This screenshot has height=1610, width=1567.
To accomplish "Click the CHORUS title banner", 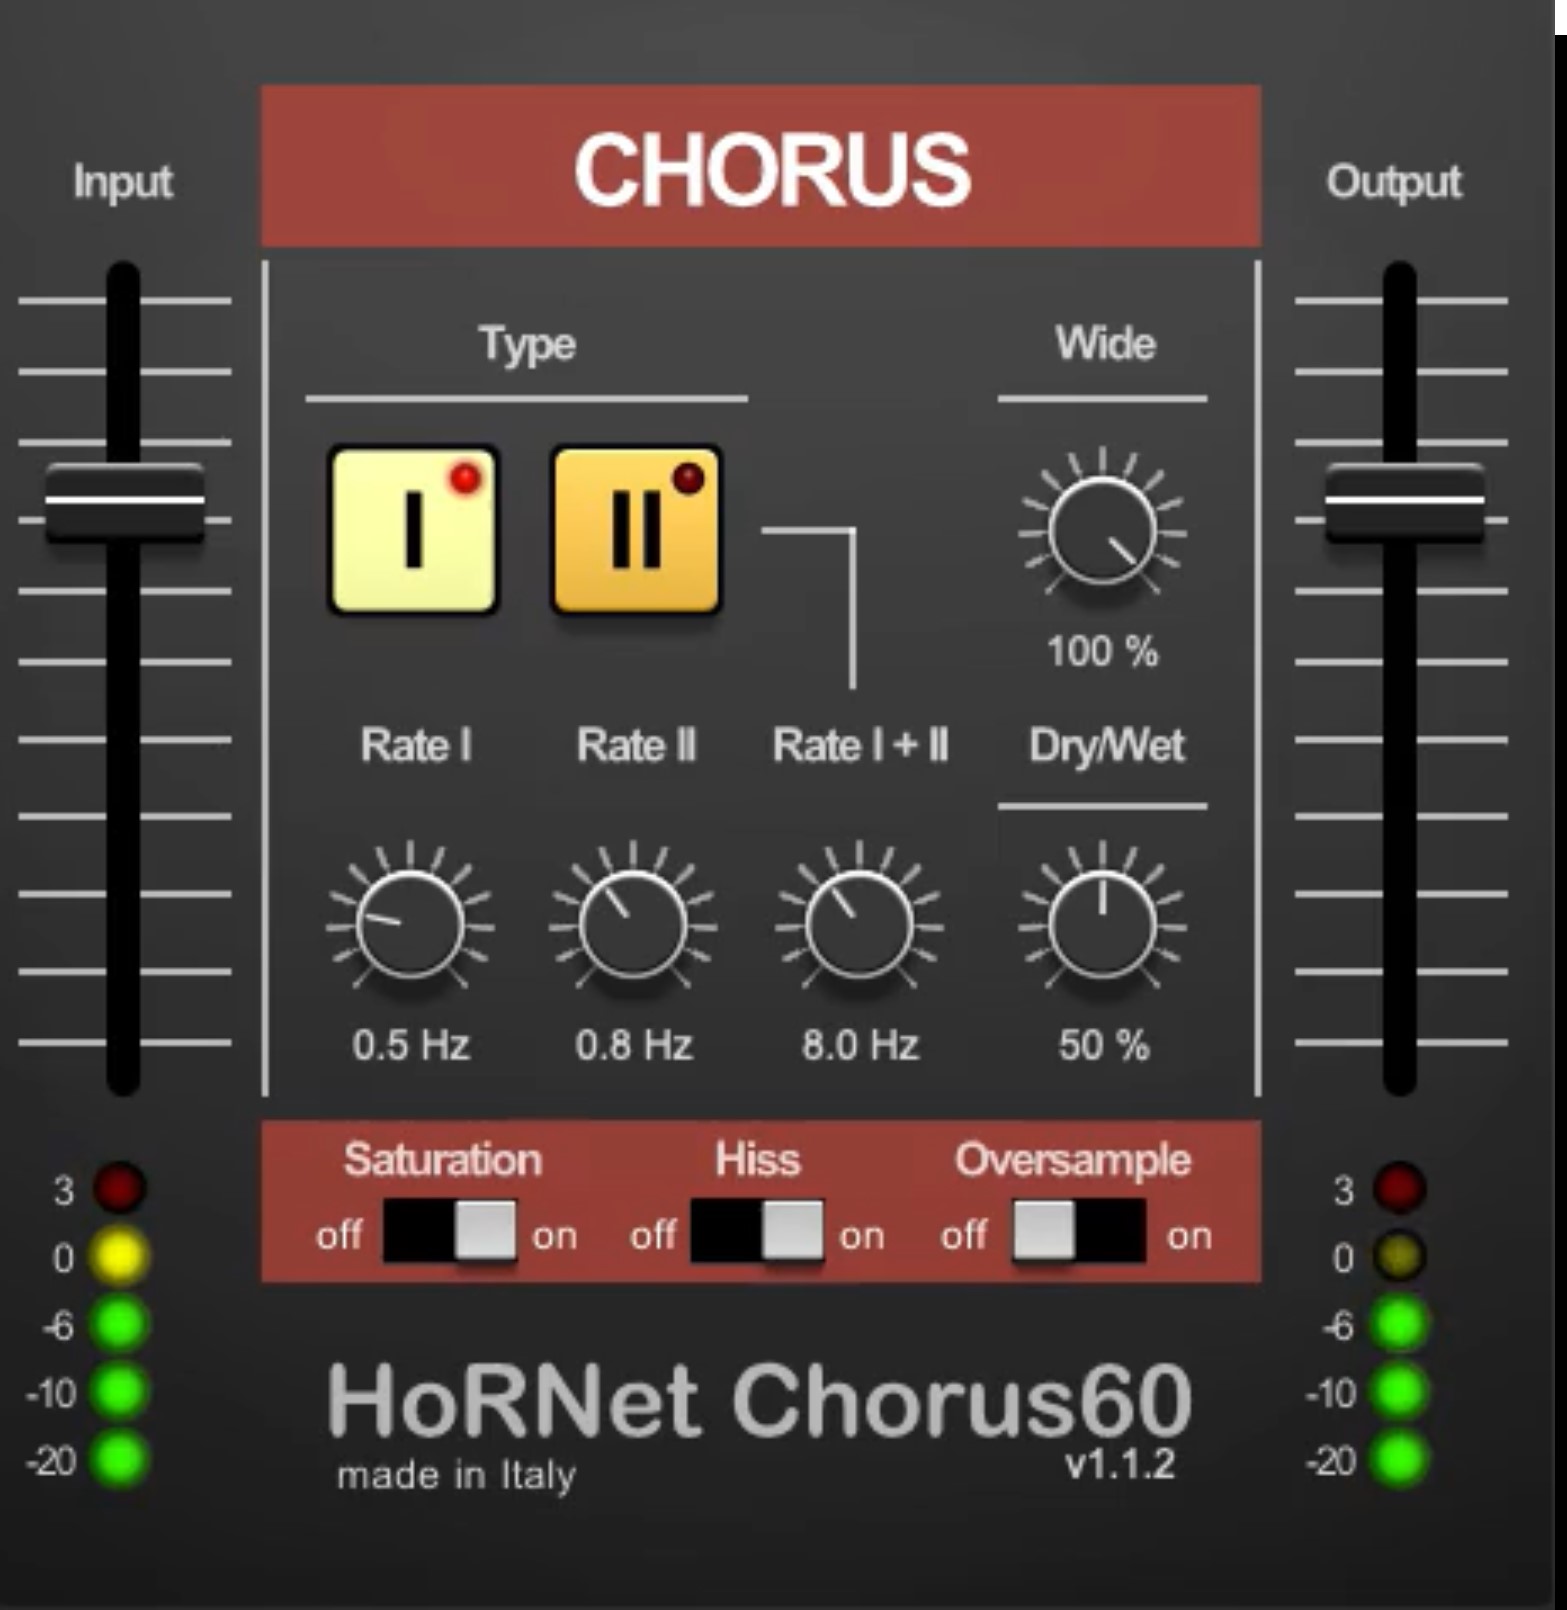I will pos(761,166).
